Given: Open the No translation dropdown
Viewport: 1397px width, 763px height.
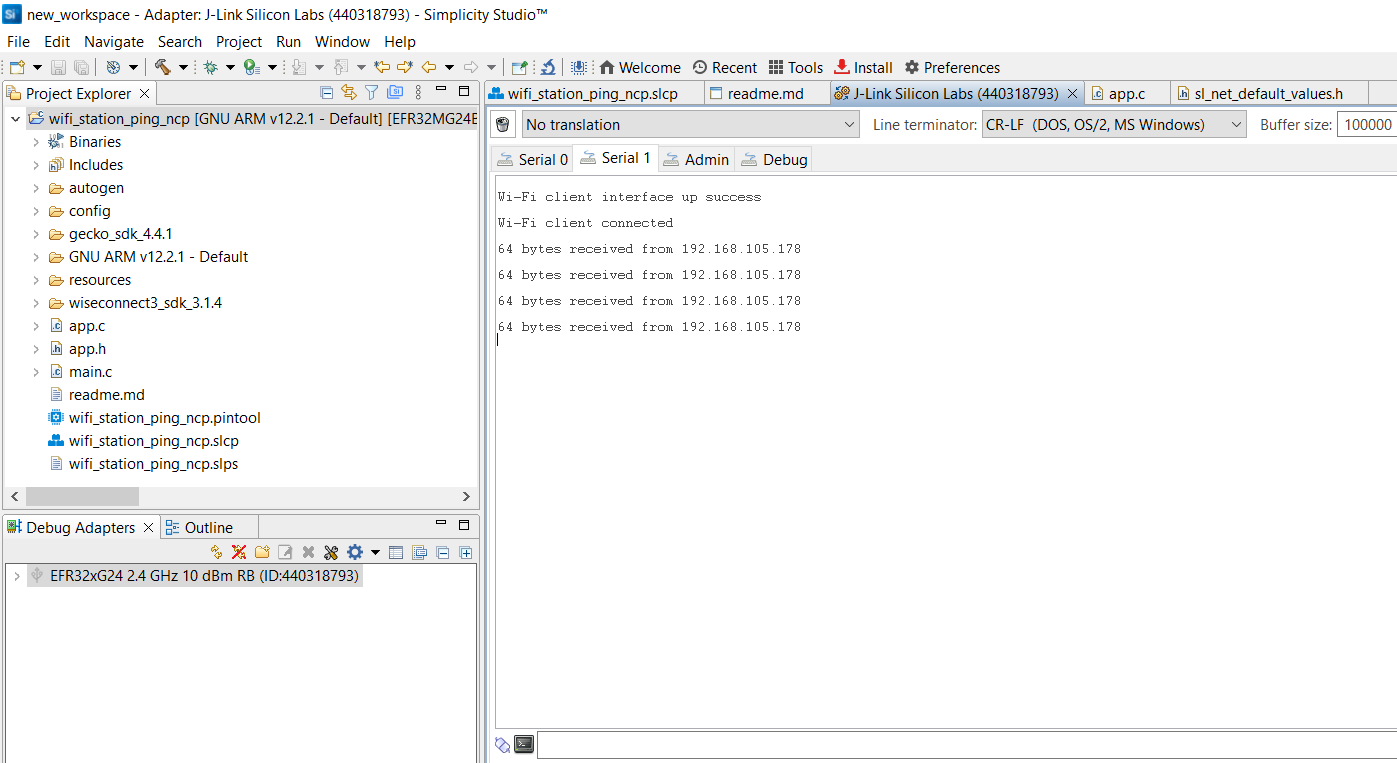Looking at the screenshot, I should point(848,124).
